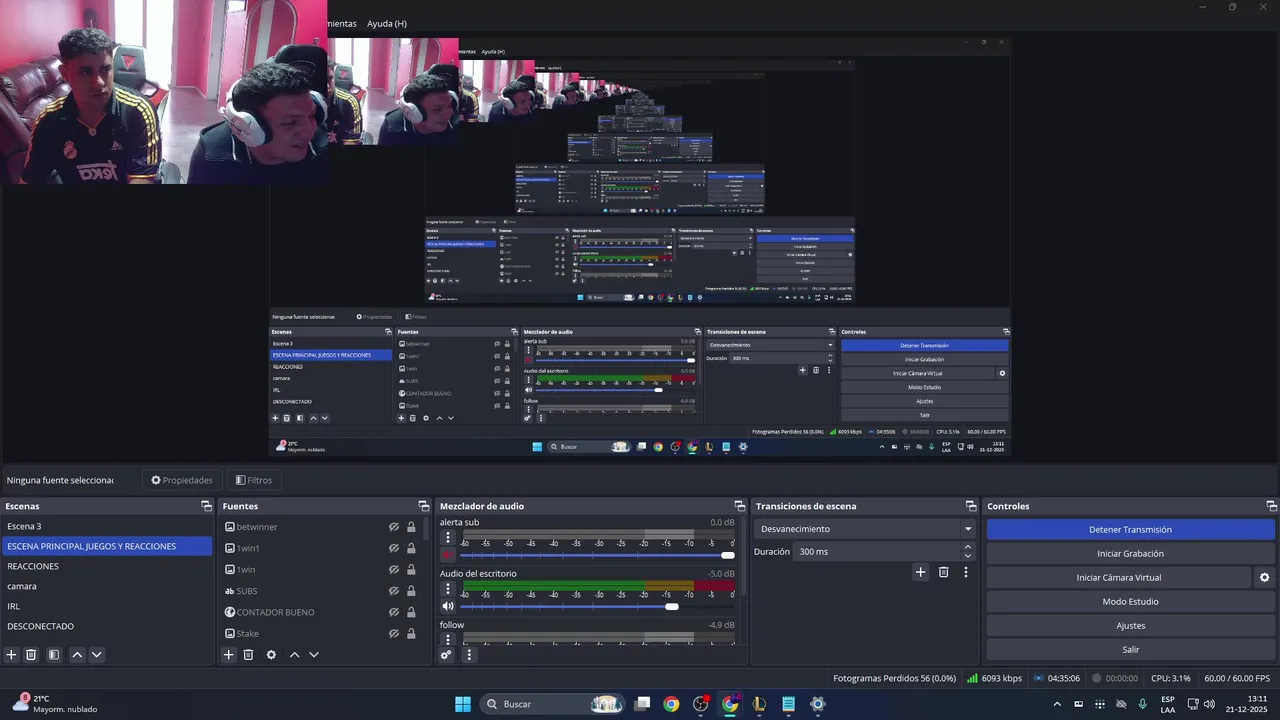Viewport: 1280px width, 720px height.
Task: Click Fuentes list scrollbar
Action: pos(425,531)
